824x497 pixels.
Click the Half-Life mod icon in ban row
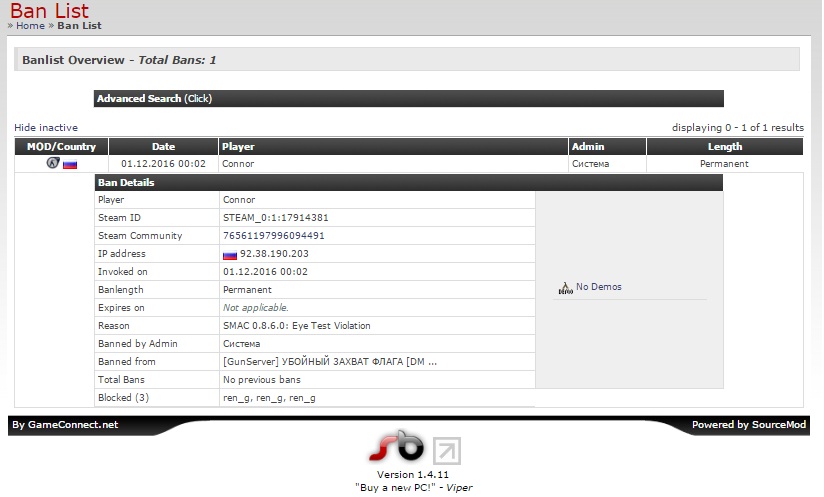[53, 163]
